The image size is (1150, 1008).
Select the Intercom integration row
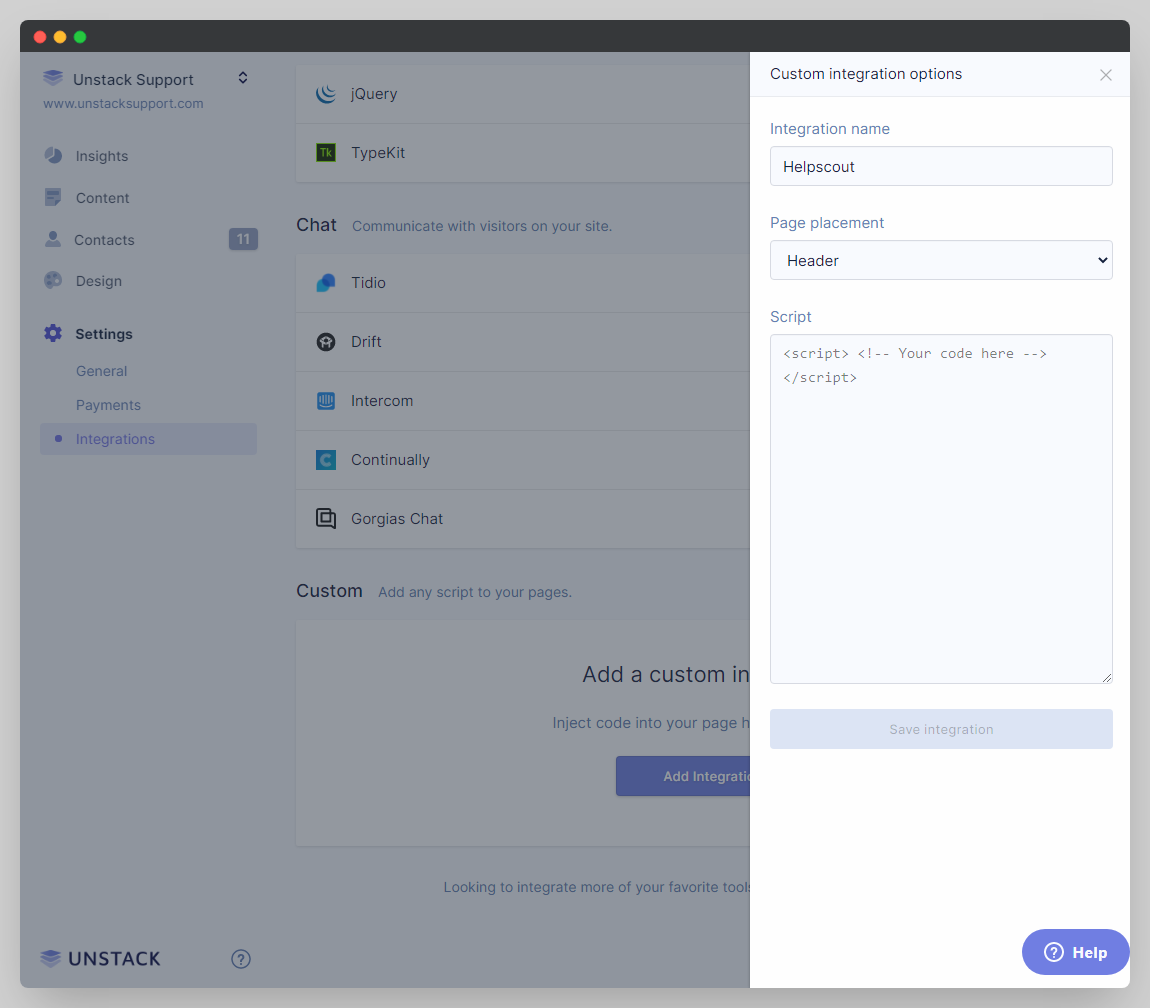pyautogui.click(x=523, y=401)
